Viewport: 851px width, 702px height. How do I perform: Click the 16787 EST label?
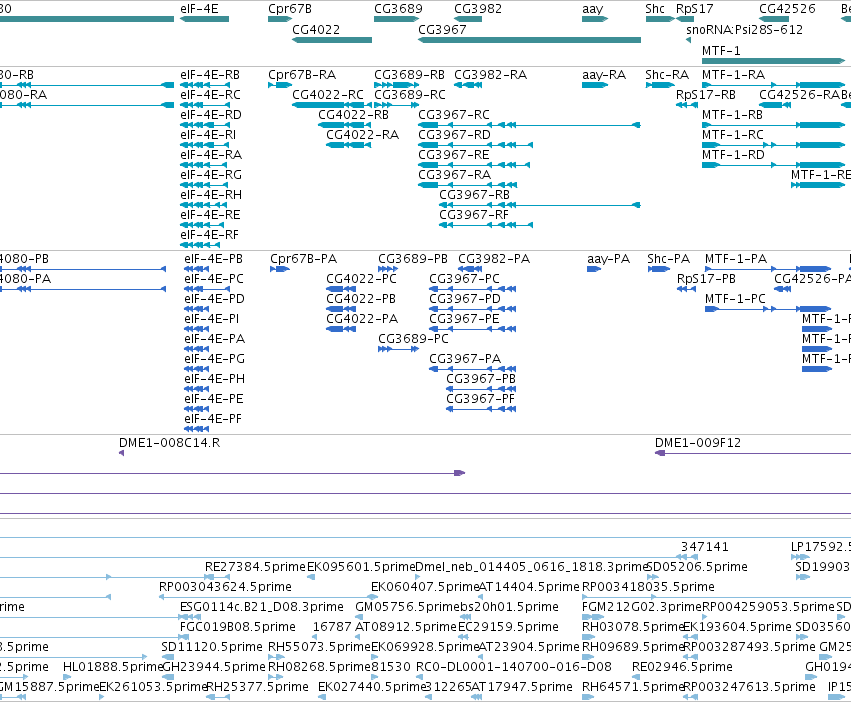tap(332, 627)
